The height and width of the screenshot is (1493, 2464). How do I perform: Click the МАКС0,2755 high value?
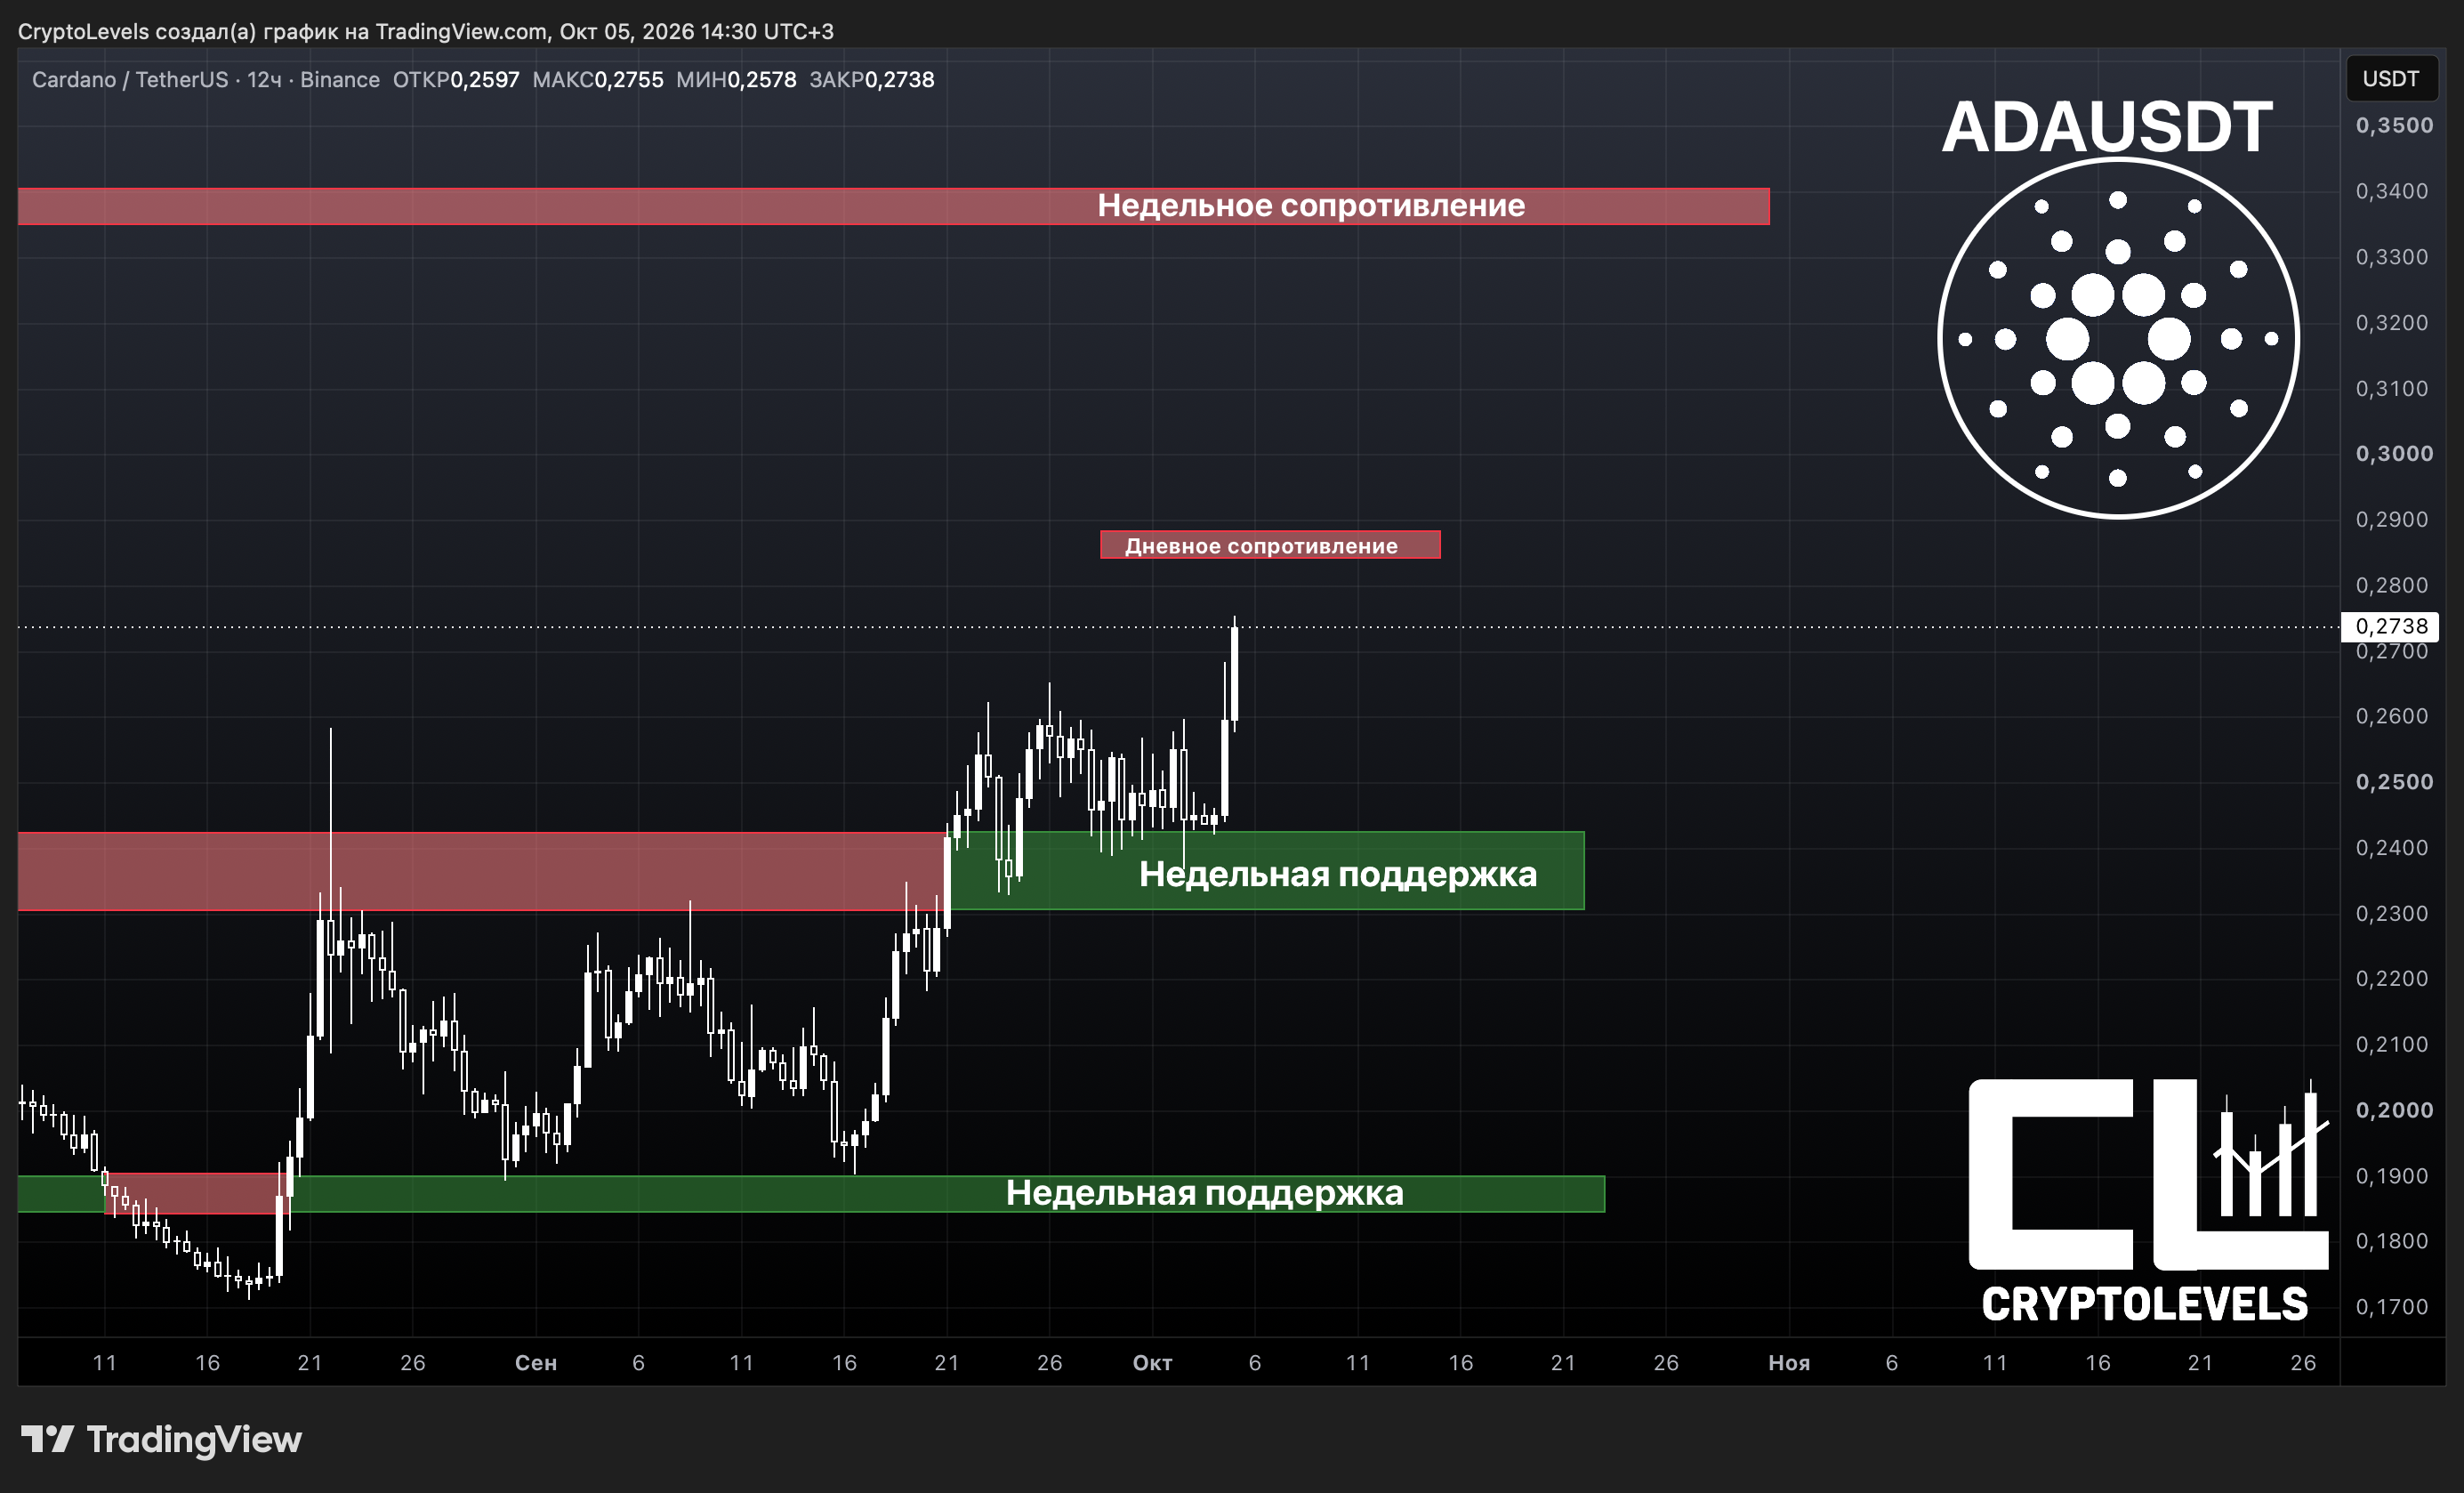[598, 80]
